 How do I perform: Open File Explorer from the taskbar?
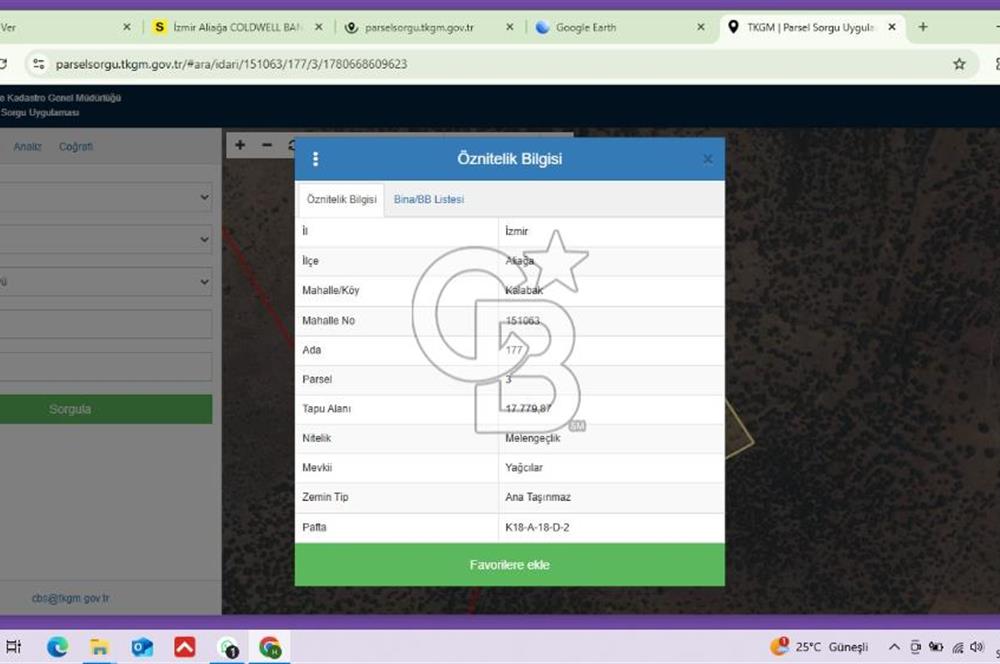(99, 647)
